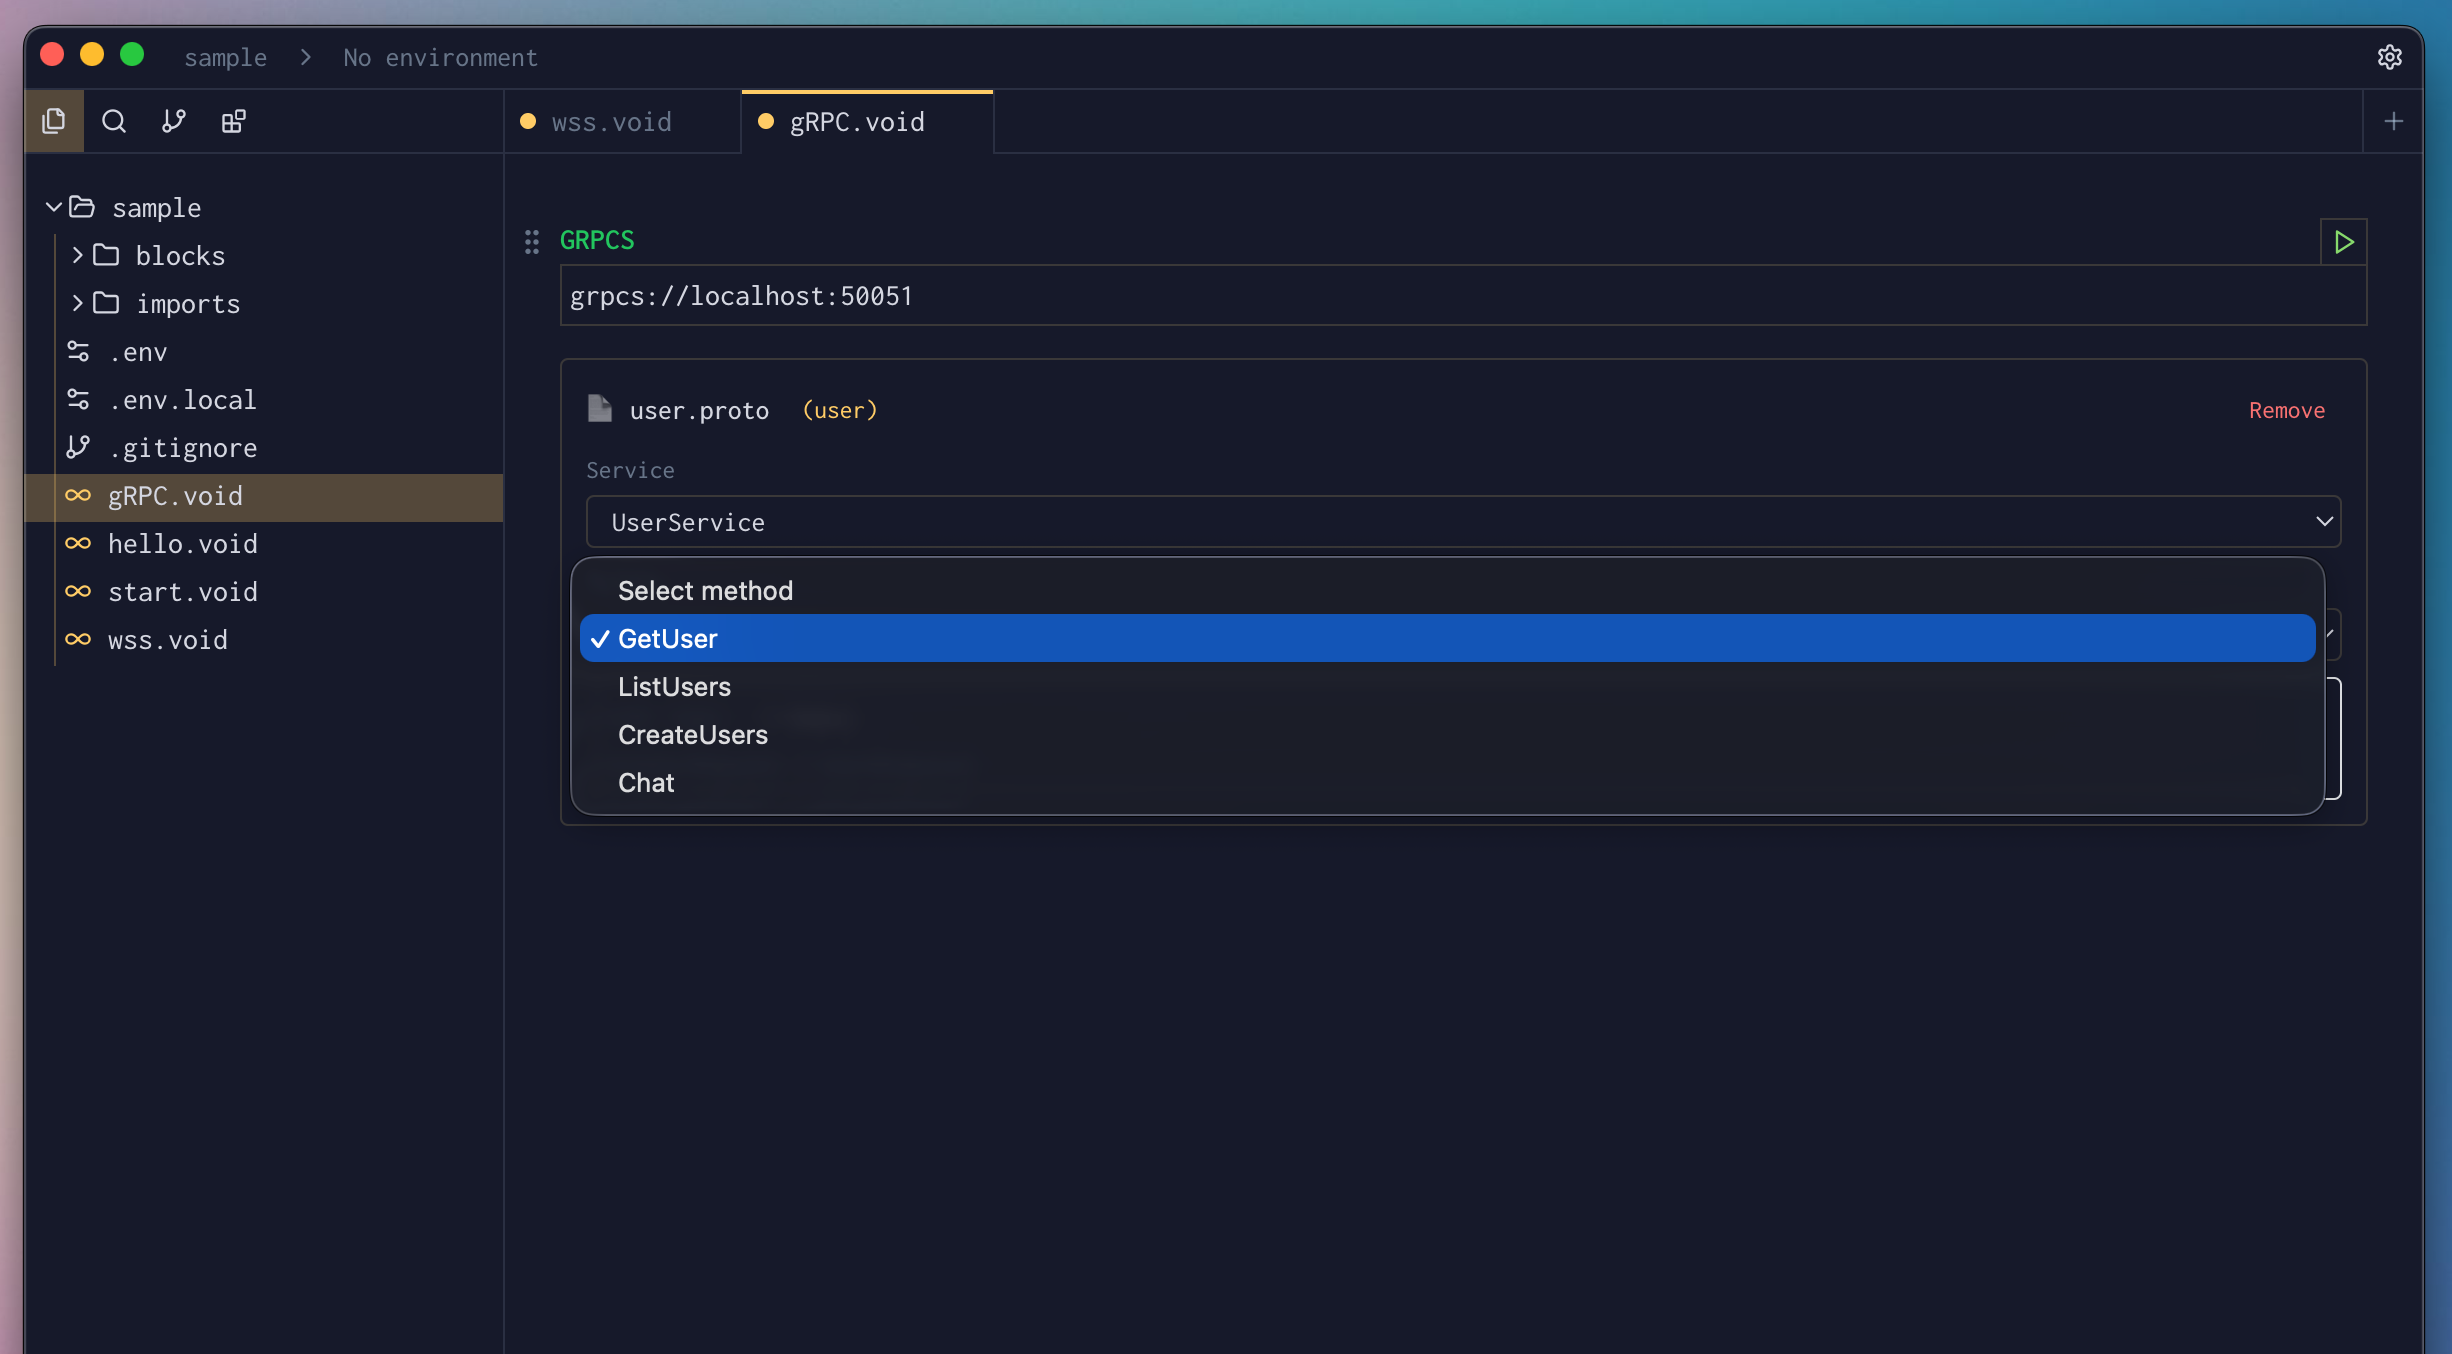Click the drag handle beside GRPCS block
This screenshot has width=2452, height=1354.
532,242
